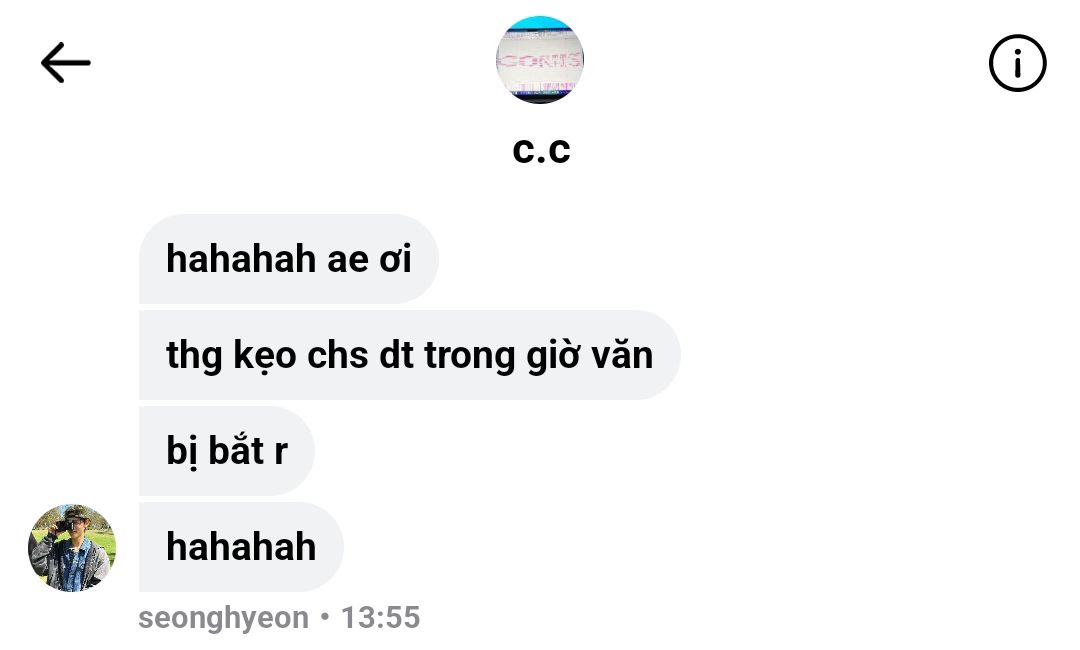Tap the 13:55 timestamp below the messages
The height and width of the screenshot is (650, 1080).
381,618
